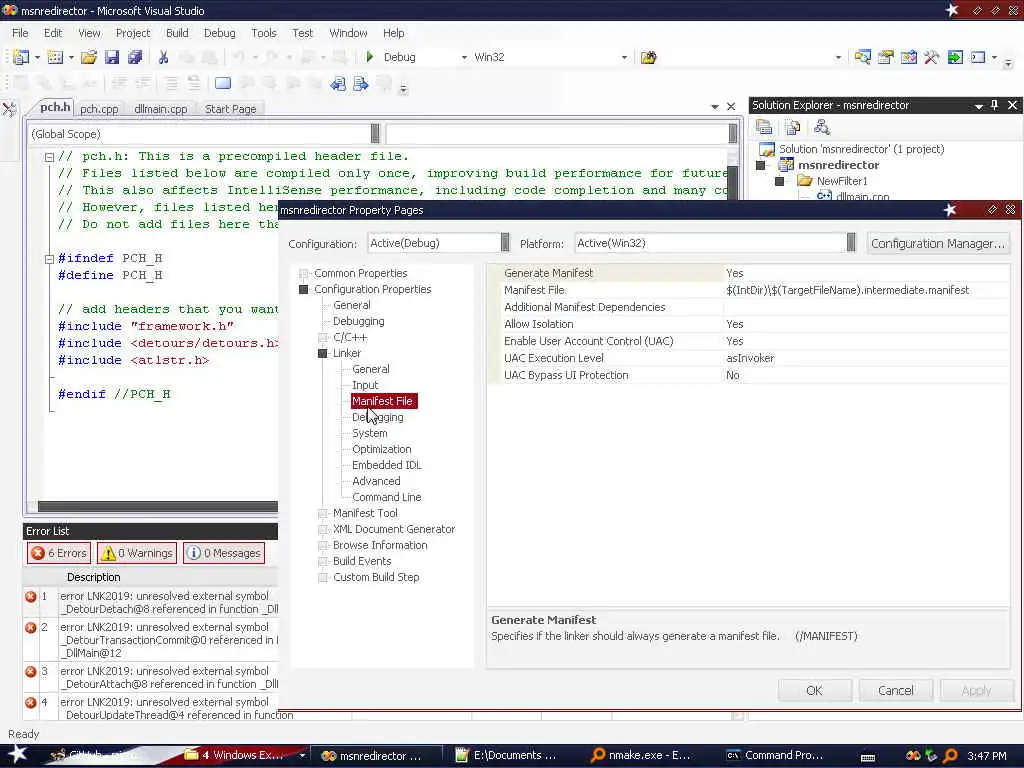Image resolution: width=1024 pixels, height=768 pixels.
Task: Open the File menu
Action: [20, 33]
